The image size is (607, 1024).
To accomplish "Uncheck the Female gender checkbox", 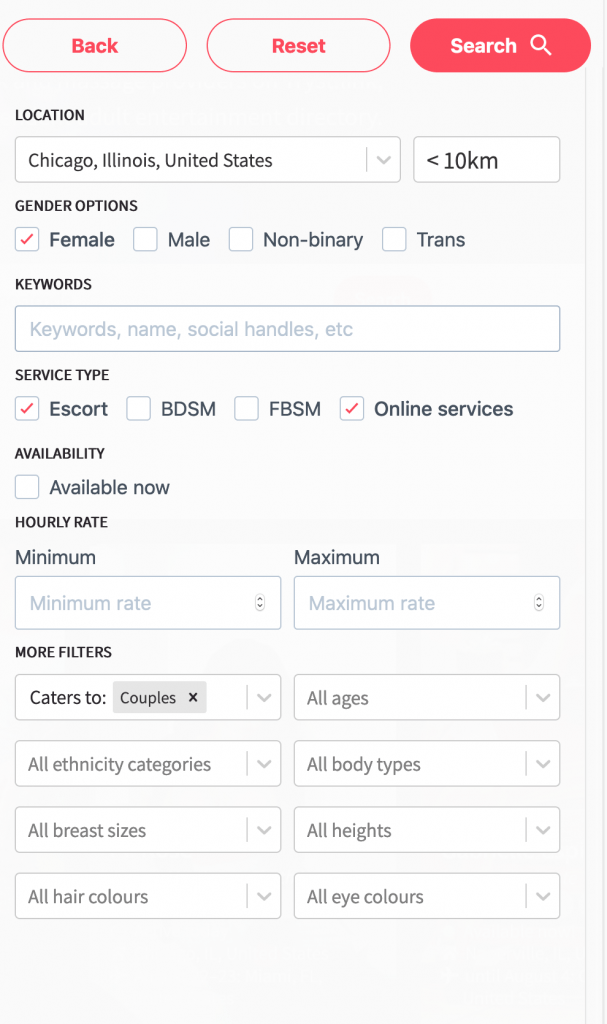I will [x=28, y=240].
